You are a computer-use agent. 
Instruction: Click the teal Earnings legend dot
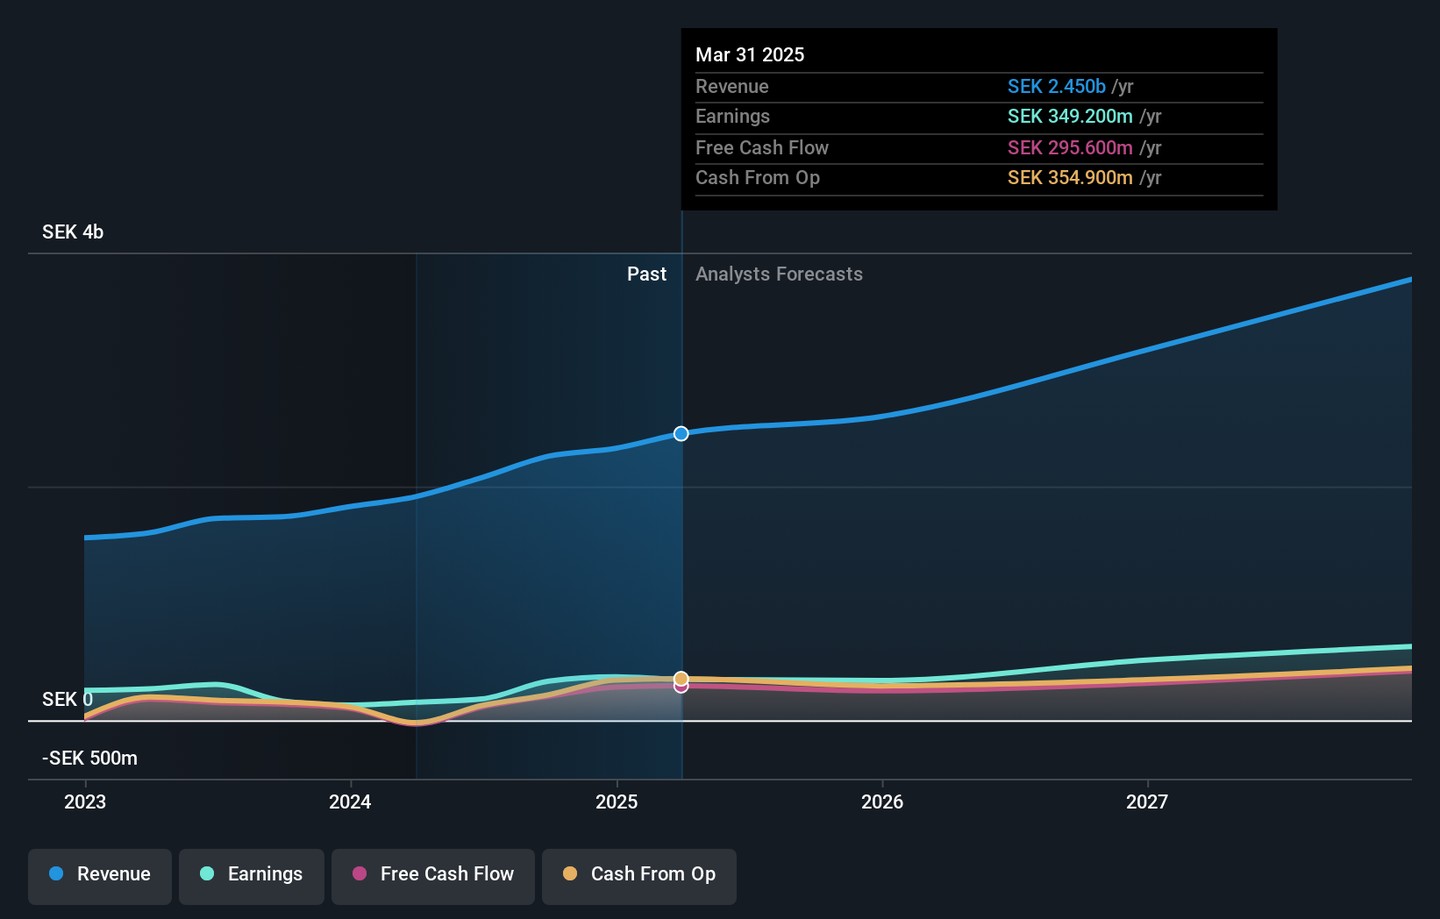tap(207, 874)
